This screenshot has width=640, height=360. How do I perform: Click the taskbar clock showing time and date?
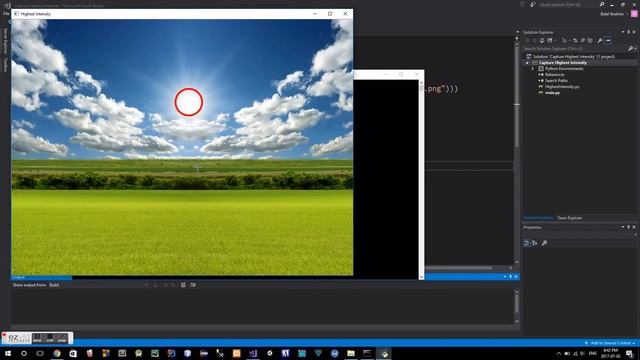611,353
